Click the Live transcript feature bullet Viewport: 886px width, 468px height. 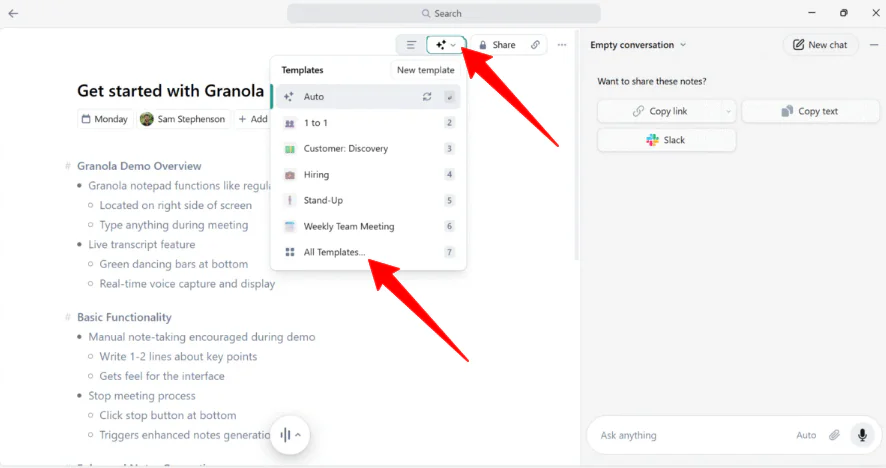142,245
